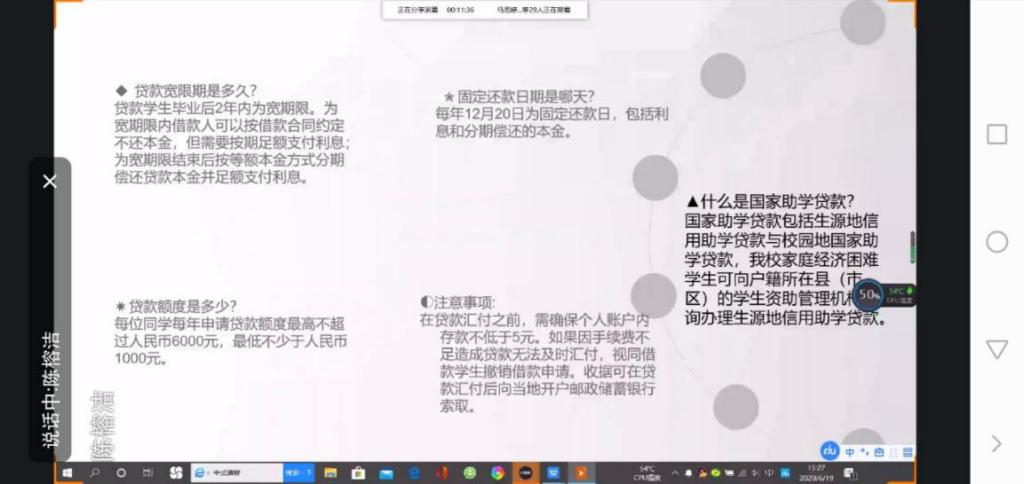This screenshot has width=1024, height=484.
Task: Click the blue search button beside taskbar input
Action: coord(298,472)
